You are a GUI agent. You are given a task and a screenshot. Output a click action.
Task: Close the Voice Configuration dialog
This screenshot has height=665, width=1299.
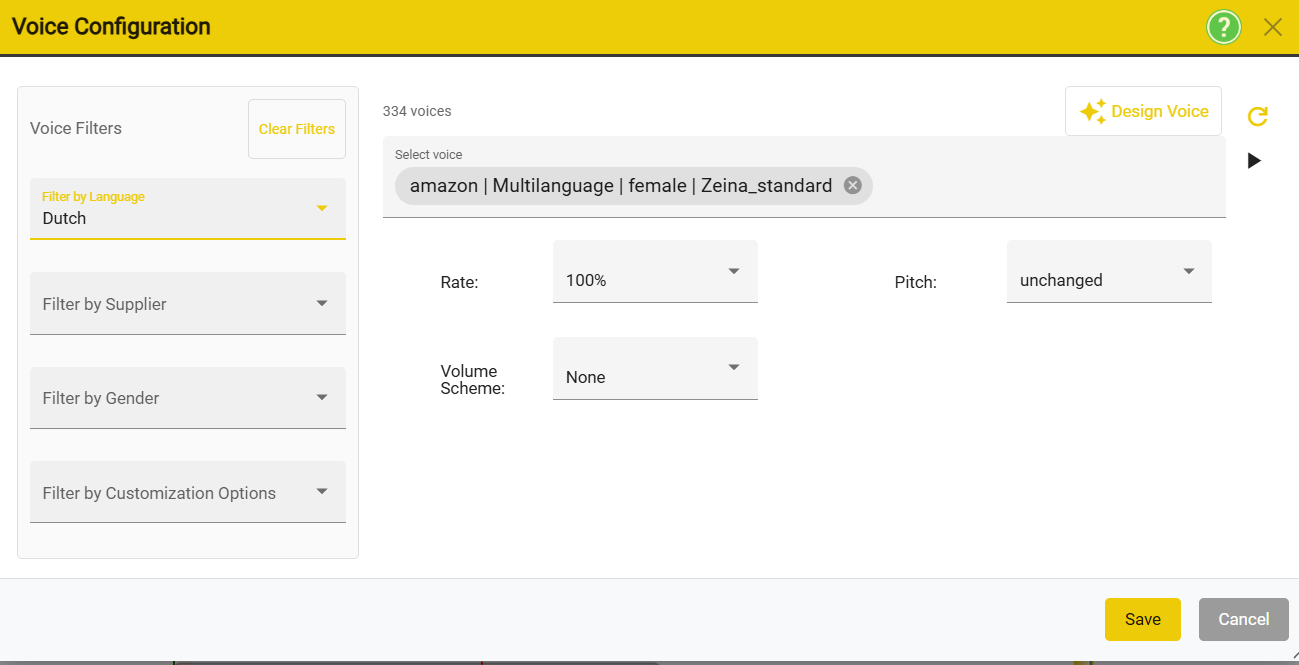pyautogui.click(x=1273, y=27)
